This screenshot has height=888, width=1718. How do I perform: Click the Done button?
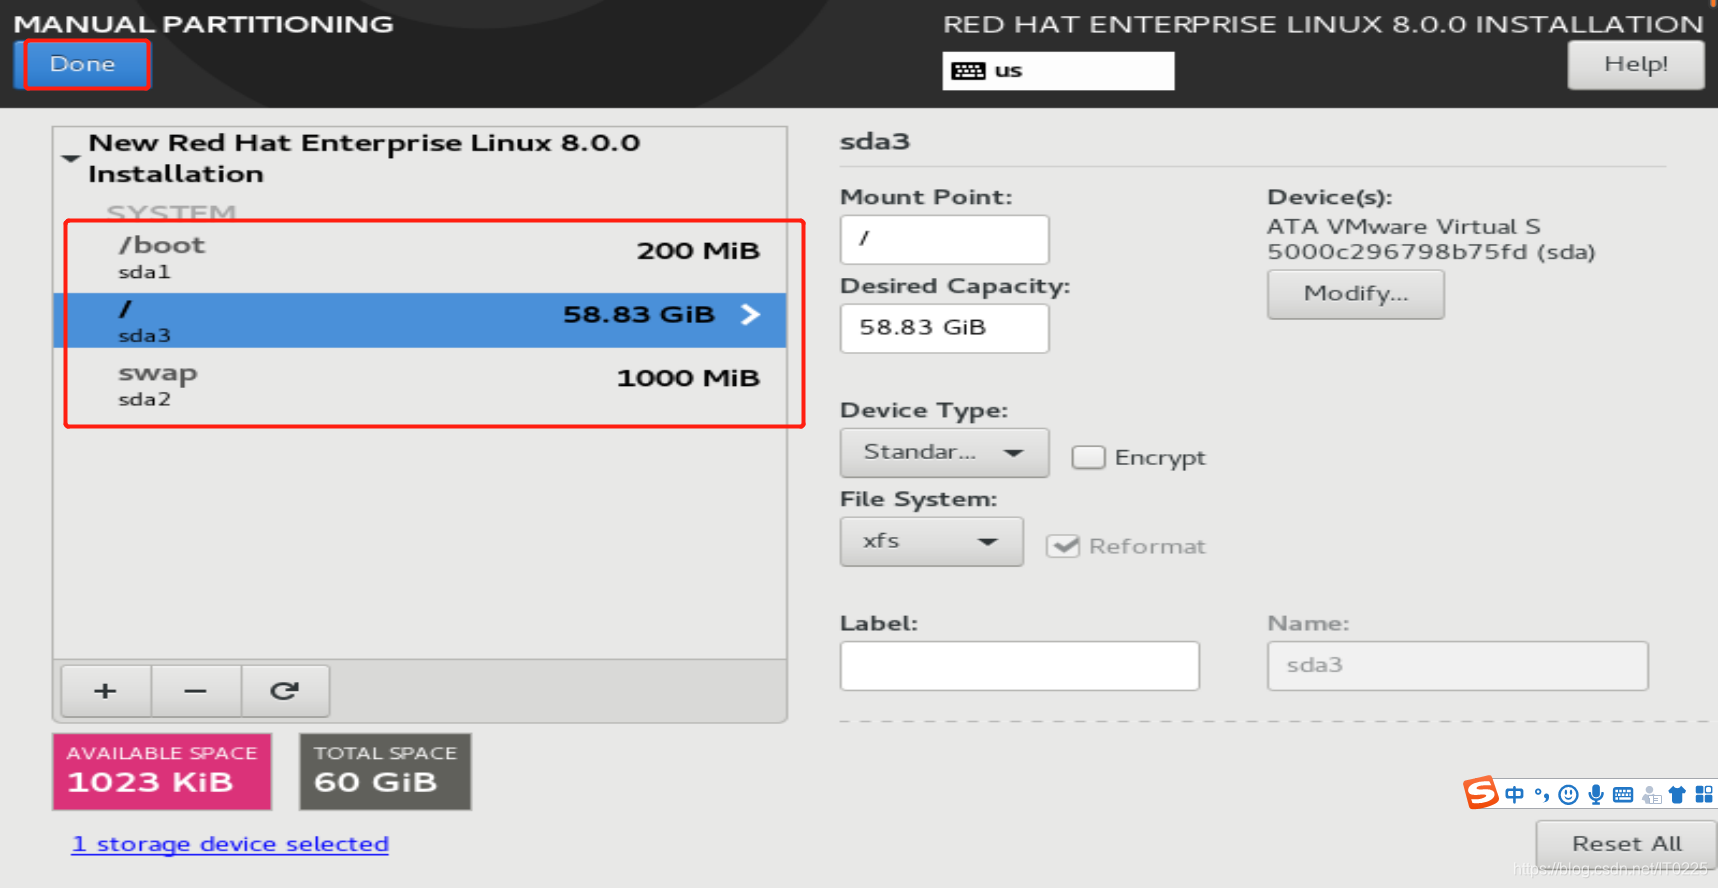(x=83, y=65)
